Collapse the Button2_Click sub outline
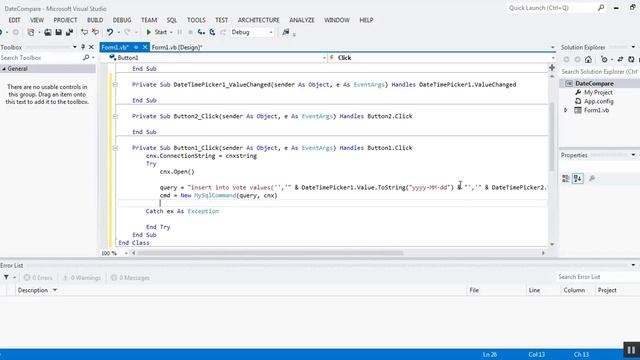This screenshot has height=360, width=640. tap(115, 116)
